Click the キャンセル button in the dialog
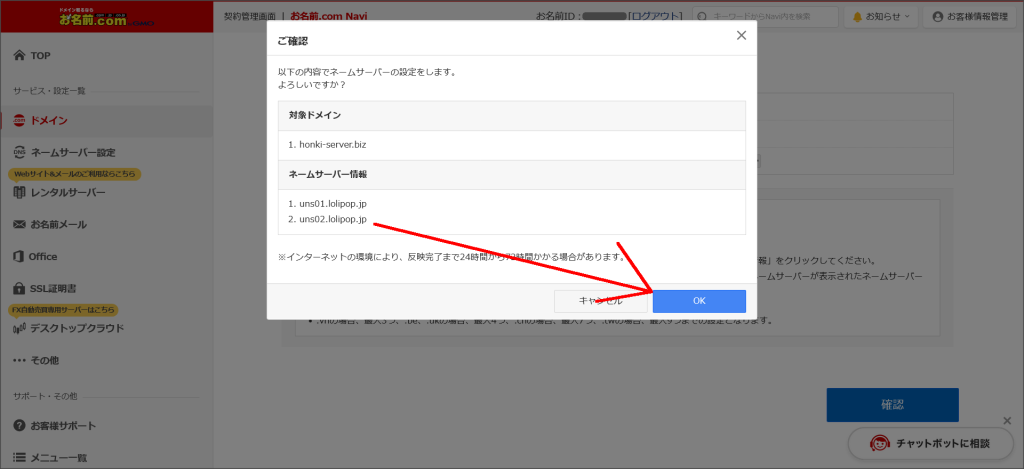Screen dimensions: 1024x469 600,301
